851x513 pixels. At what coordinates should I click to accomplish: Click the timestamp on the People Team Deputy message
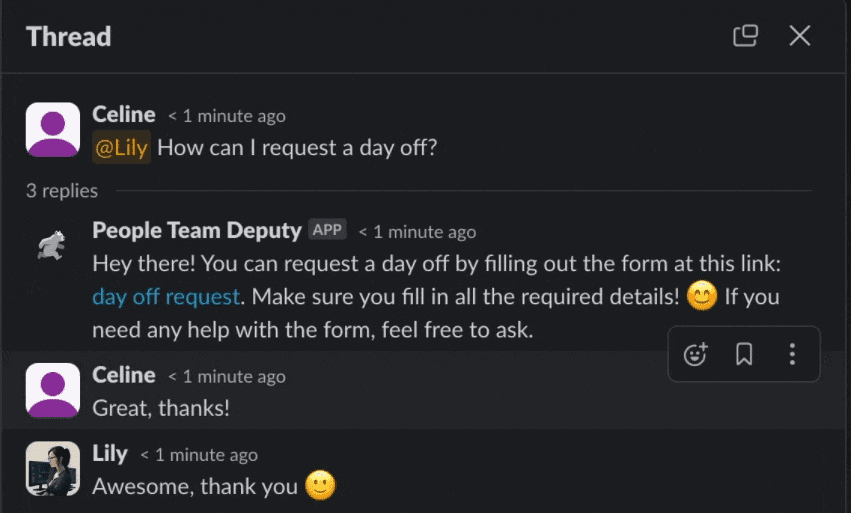pos(417,232)
